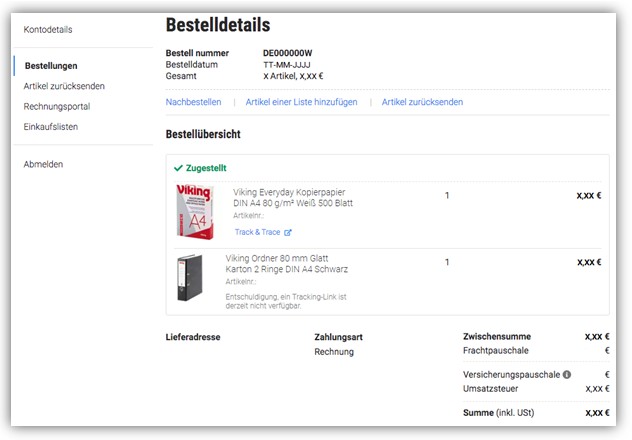This screenshot has width=632, height=440.
Task: Click the Zugestellt status label
Action: pyautogui.click(x=206, y=168)
